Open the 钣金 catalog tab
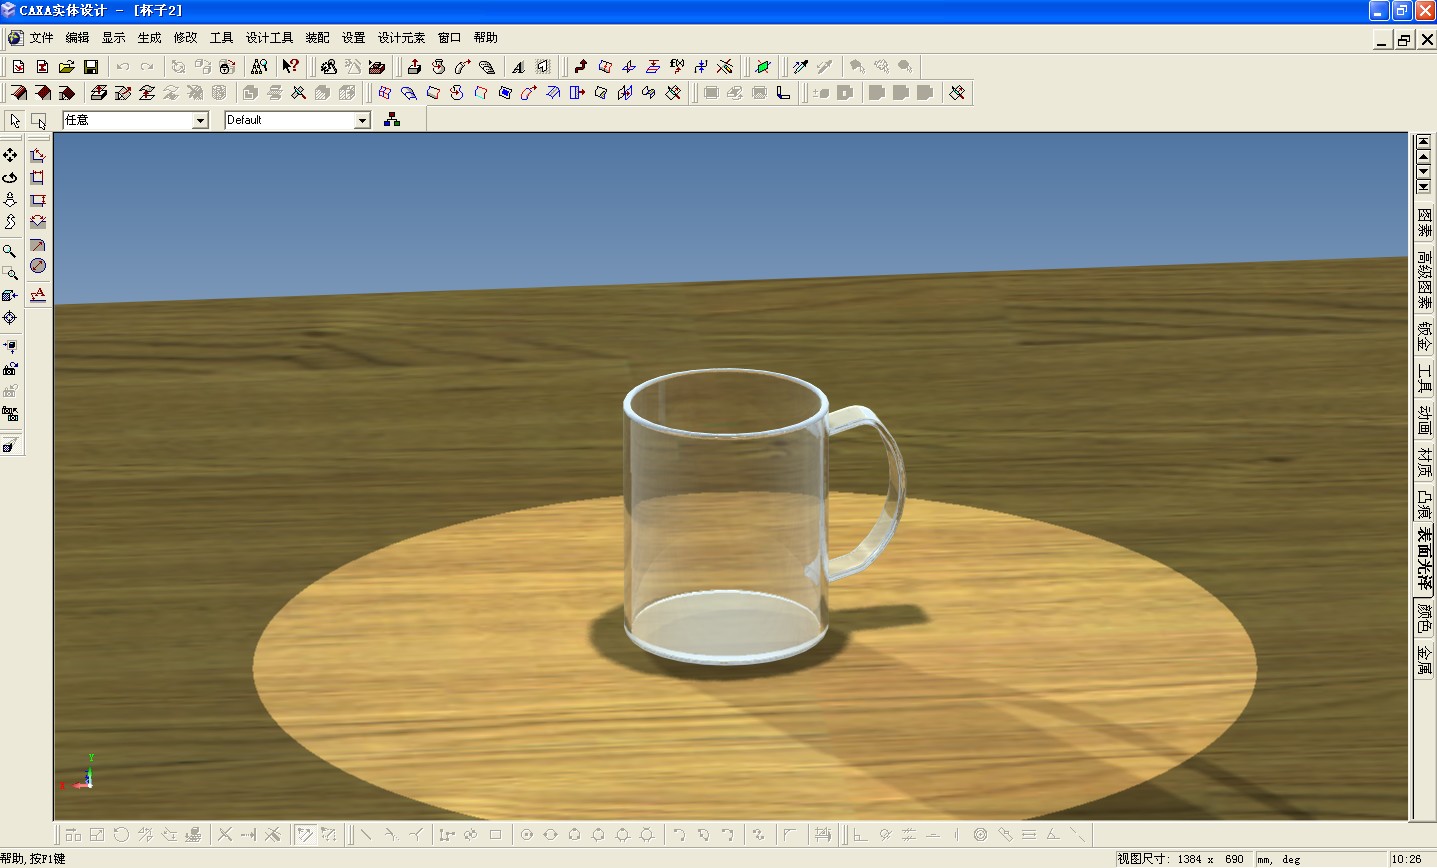 [x=1424, y=337]
